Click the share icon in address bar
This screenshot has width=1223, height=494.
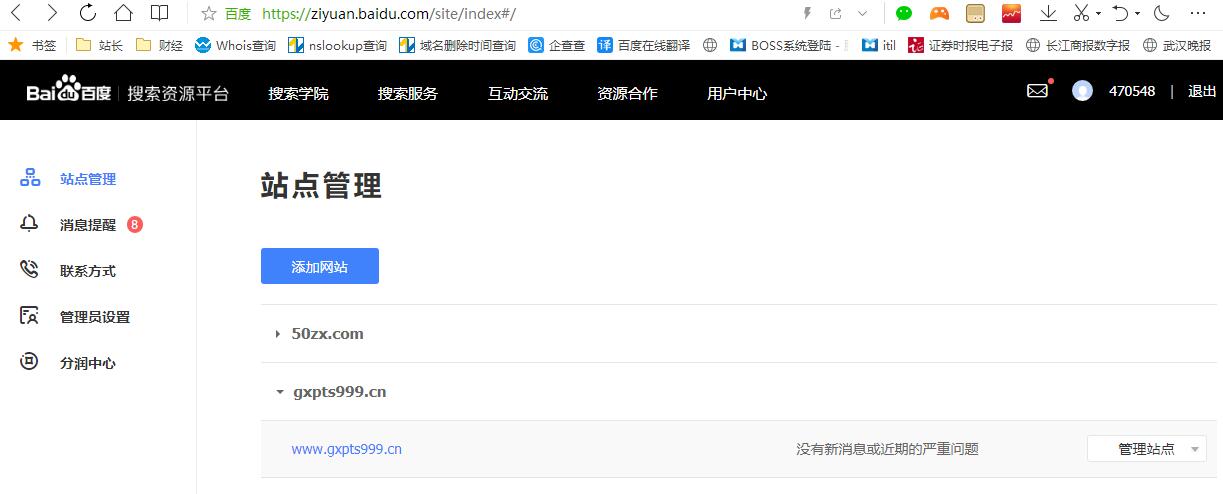click(x=835, y=13)
